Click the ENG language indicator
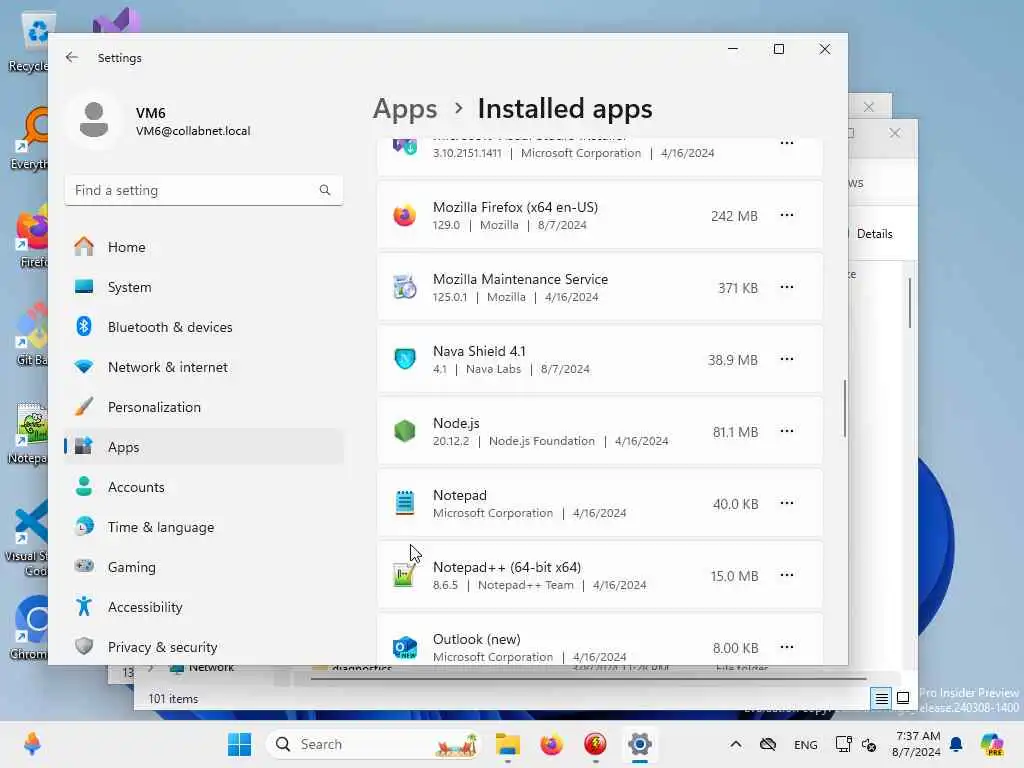The height and width of the screenshot is (768, 1024). click(x=805, y=744)
